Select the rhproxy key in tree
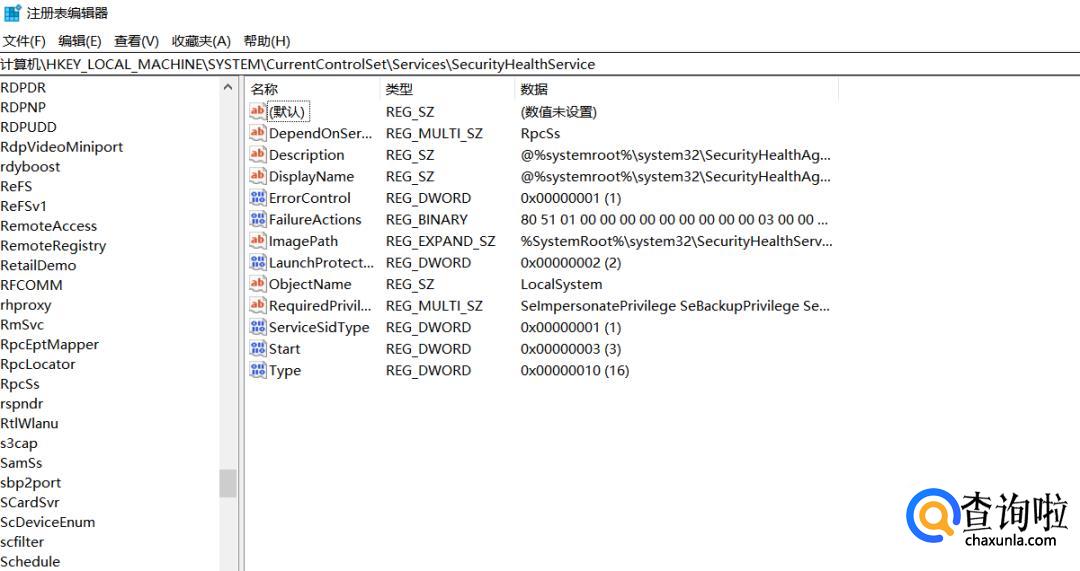Viewport: 1080px width, 571px height. click(26, 305)
